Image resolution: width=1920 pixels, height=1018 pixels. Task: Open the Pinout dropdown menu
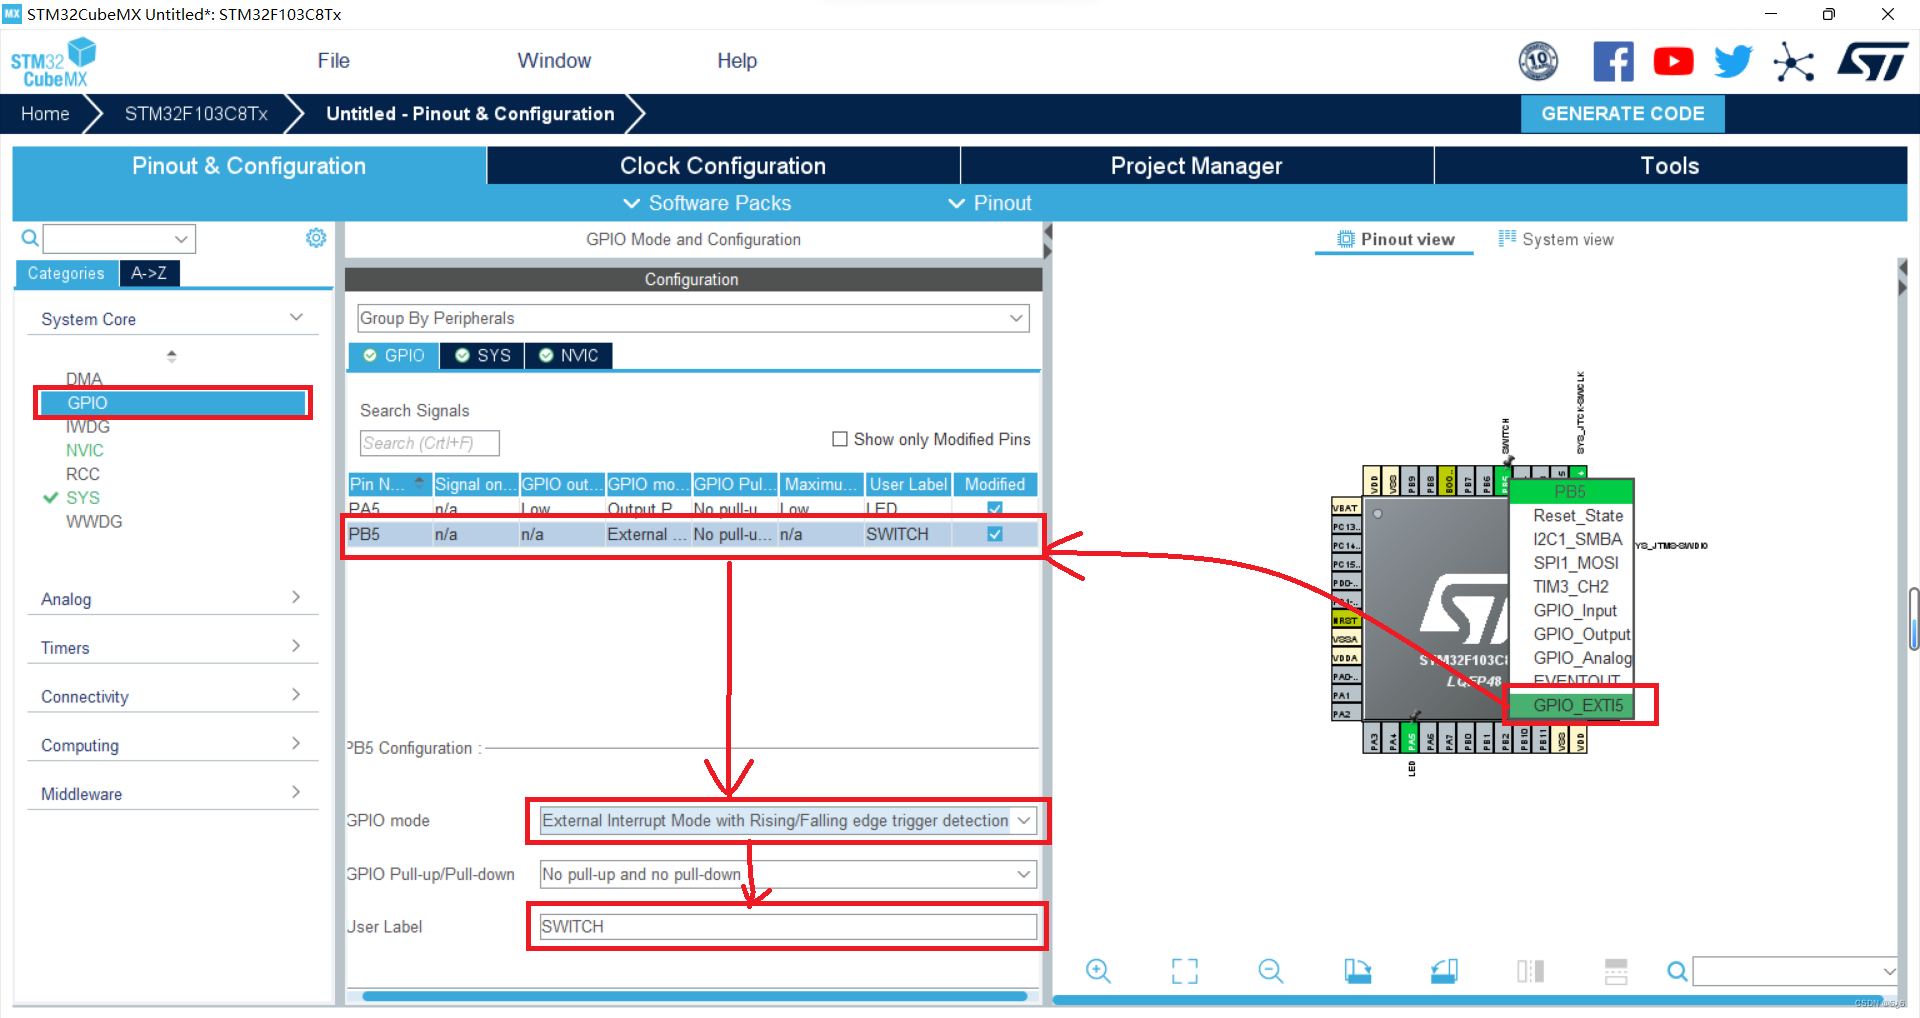click(x=990, y=203)
